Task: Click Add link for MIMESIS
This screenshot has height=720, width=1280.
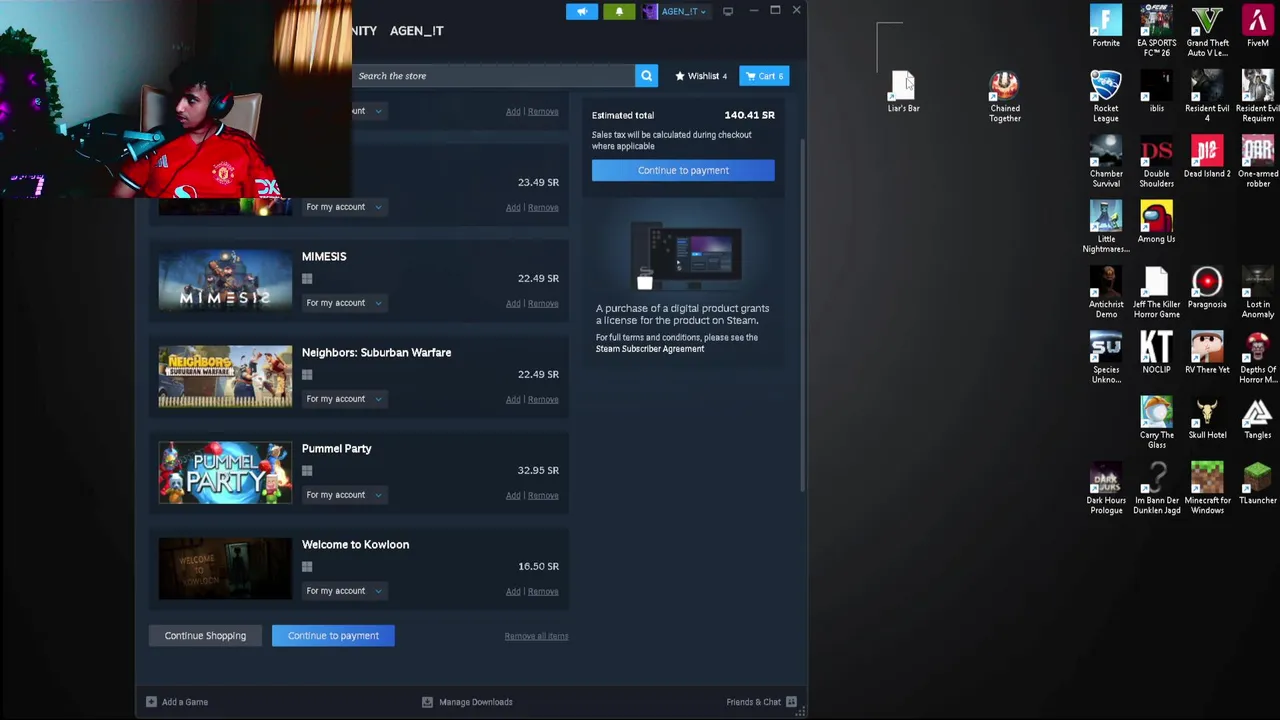Action: tap(513, 303)
